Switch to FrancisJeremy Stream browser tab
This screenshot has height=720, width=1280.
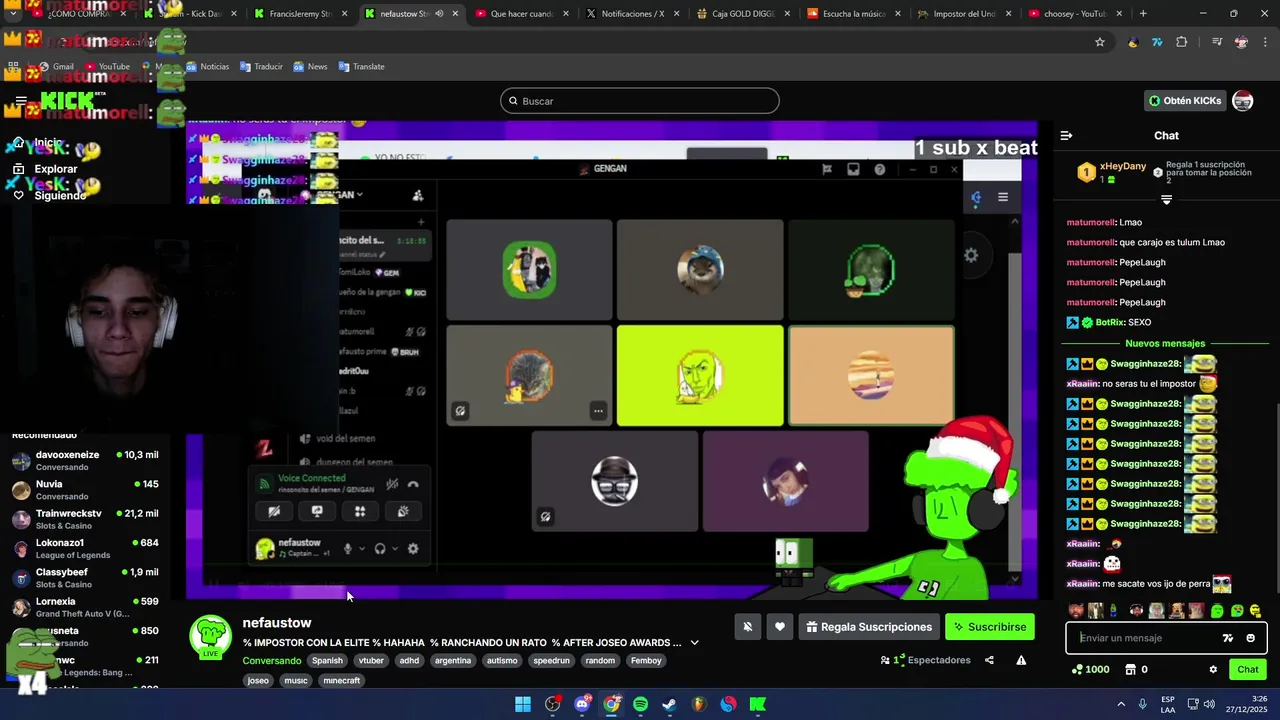(301, 14)
